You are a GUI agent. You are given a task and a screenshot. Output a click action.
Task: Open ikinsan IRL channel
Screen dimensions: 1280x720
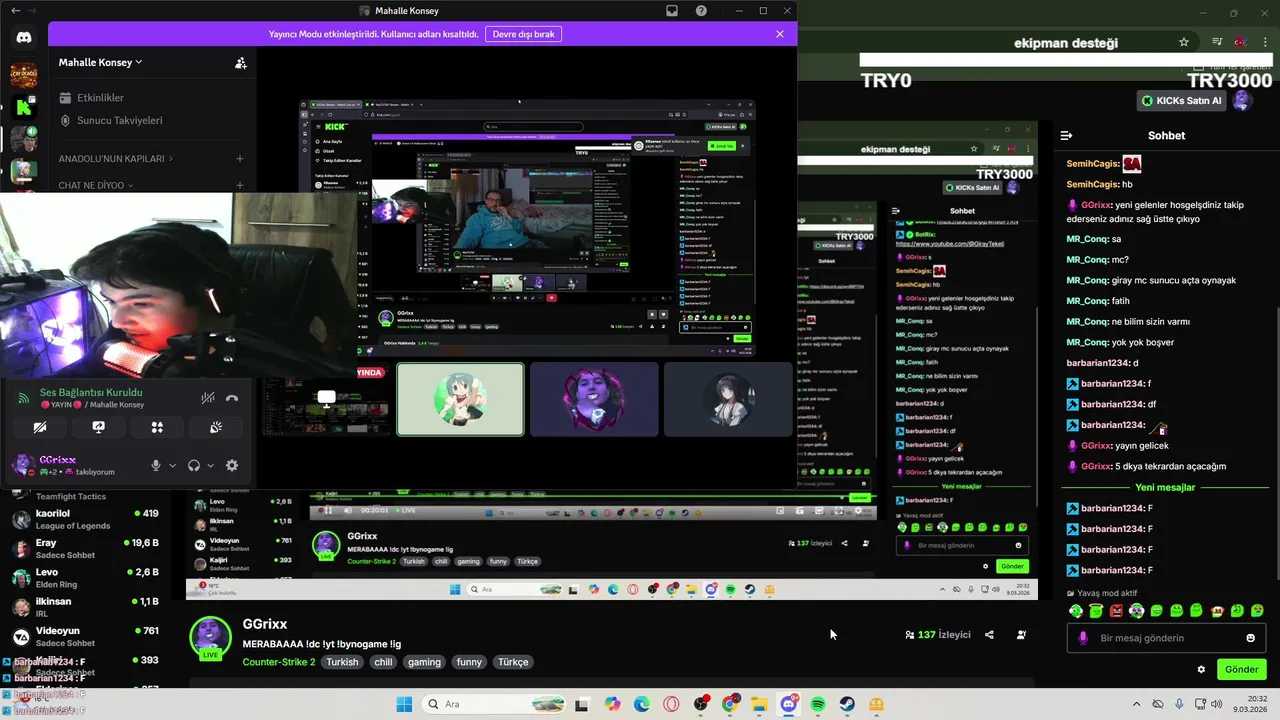click(84, 607)
